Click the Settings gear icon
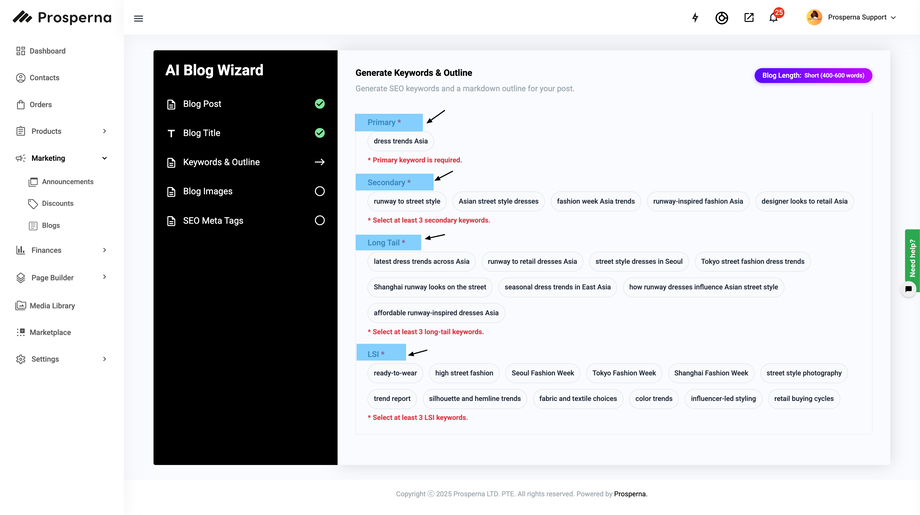The height and width of the screenshot is (515, 920). [21, 359]
